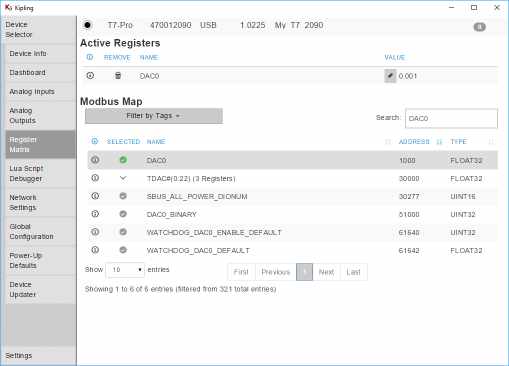Expand the TDAC#(0:22) register group
The height and width of the screenshot is (366, 509).
[123, 178]
